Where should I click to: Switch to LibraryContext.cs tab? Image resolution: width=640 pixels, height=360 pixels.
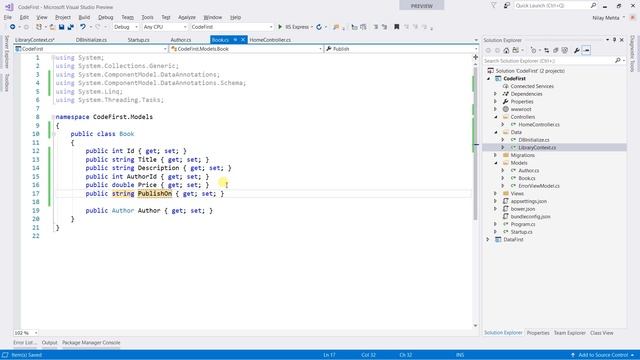tap(35, 40)
